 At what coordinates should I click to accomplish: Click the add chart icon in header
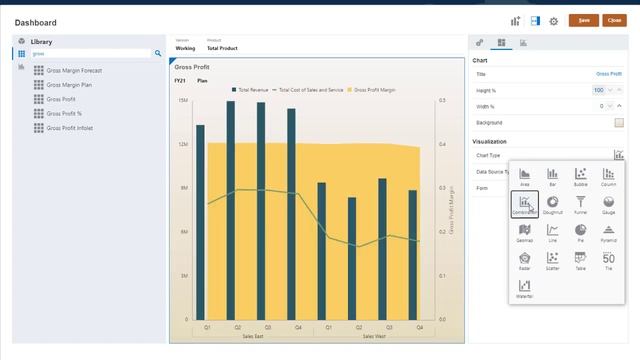515,21
